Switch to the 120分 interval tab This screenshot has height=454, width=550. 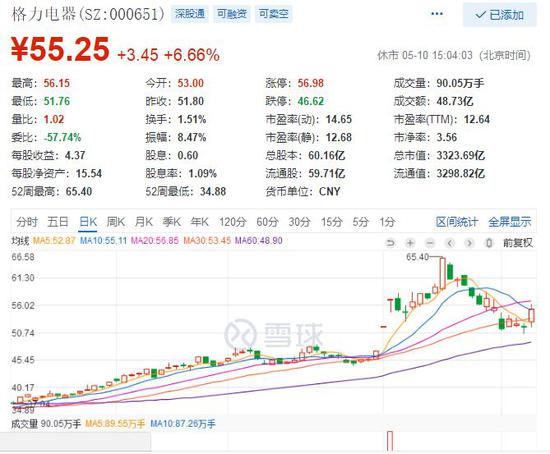click(233, 222)
